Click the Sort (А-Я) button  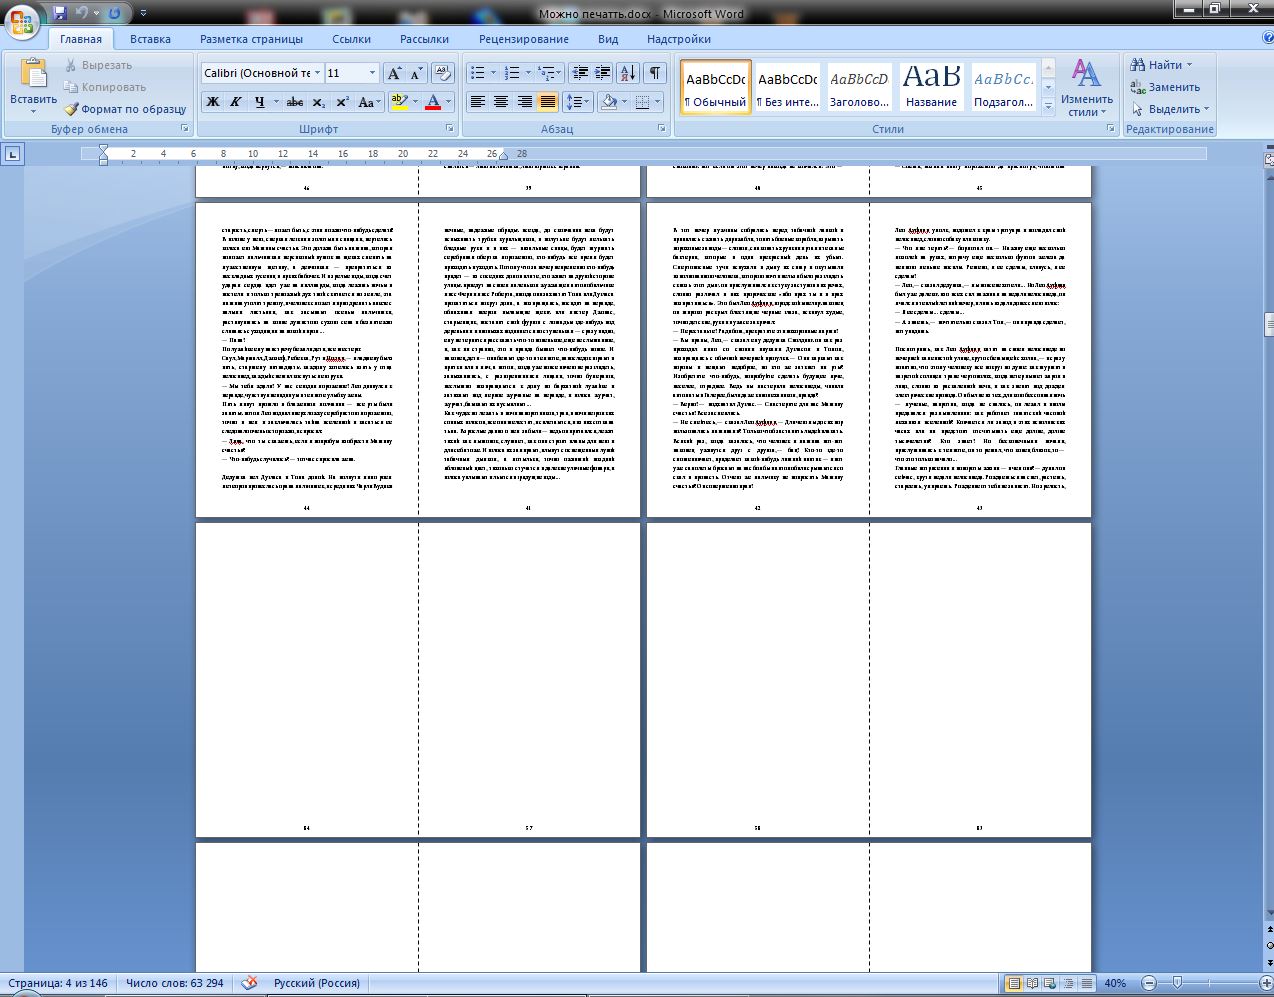click(x=627, y=73)
